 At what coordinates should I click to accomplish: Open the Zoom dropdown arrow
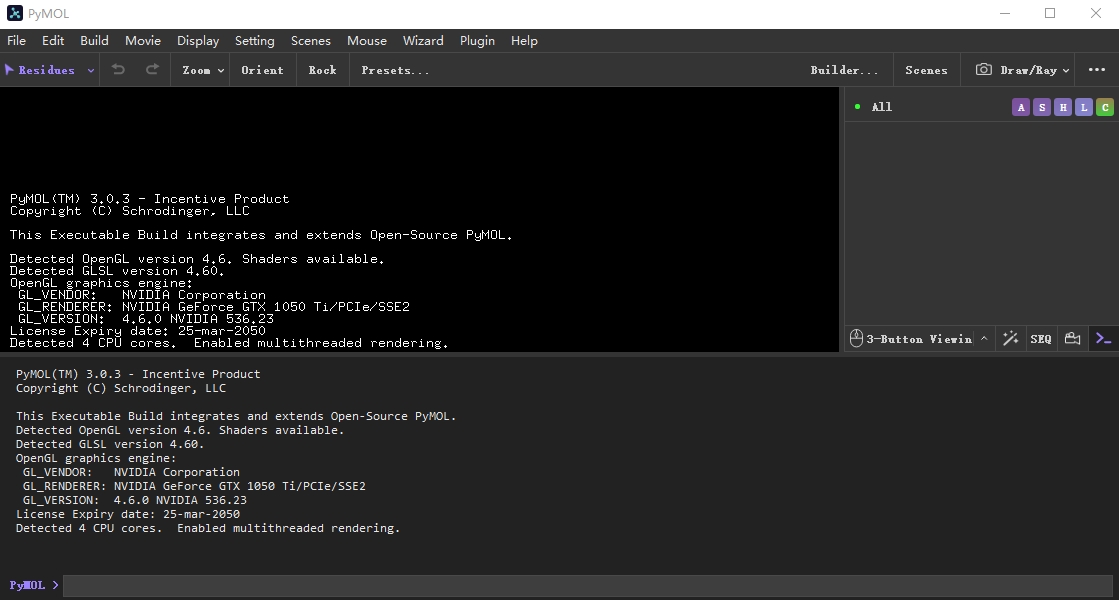(x=221, y=70)
